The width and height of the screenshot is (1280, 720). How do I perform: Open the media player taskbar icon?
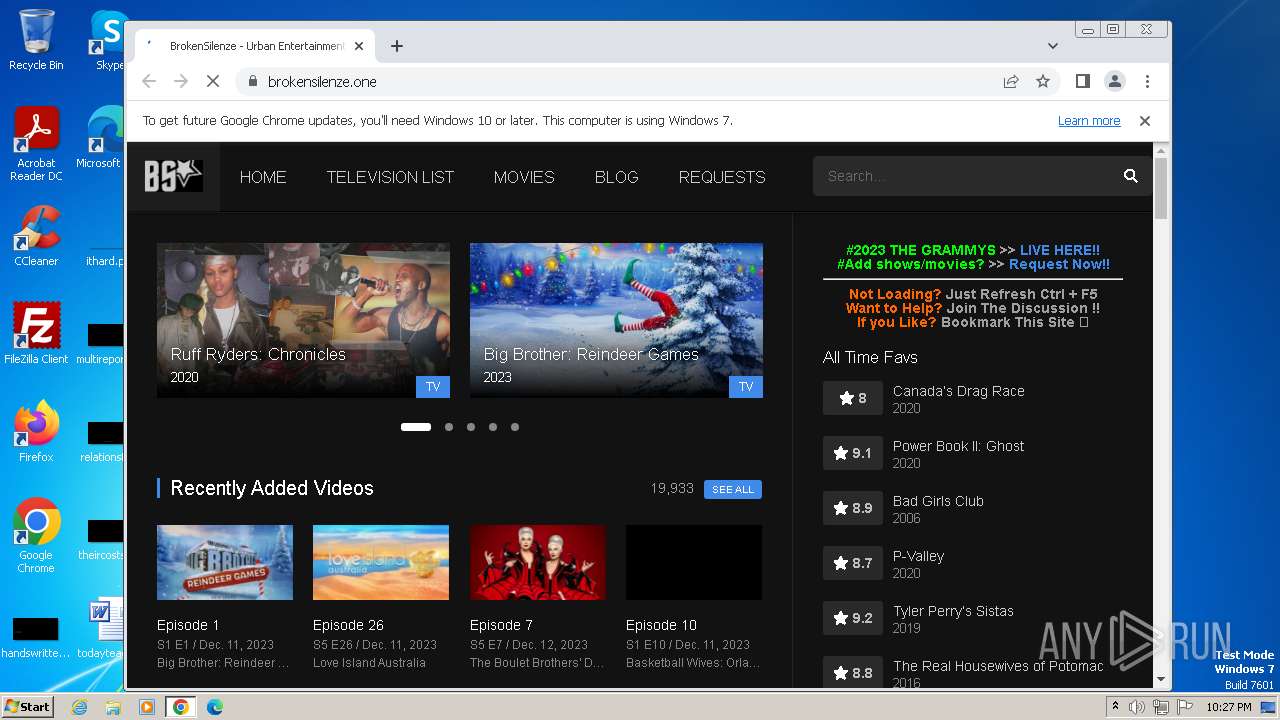coord(147,707)
